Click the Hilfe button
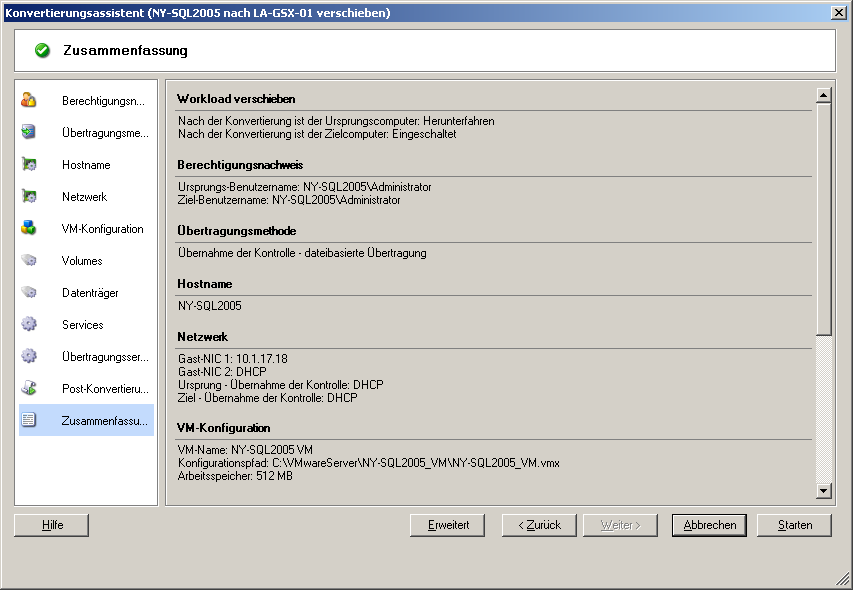 (x=52, y=525)
